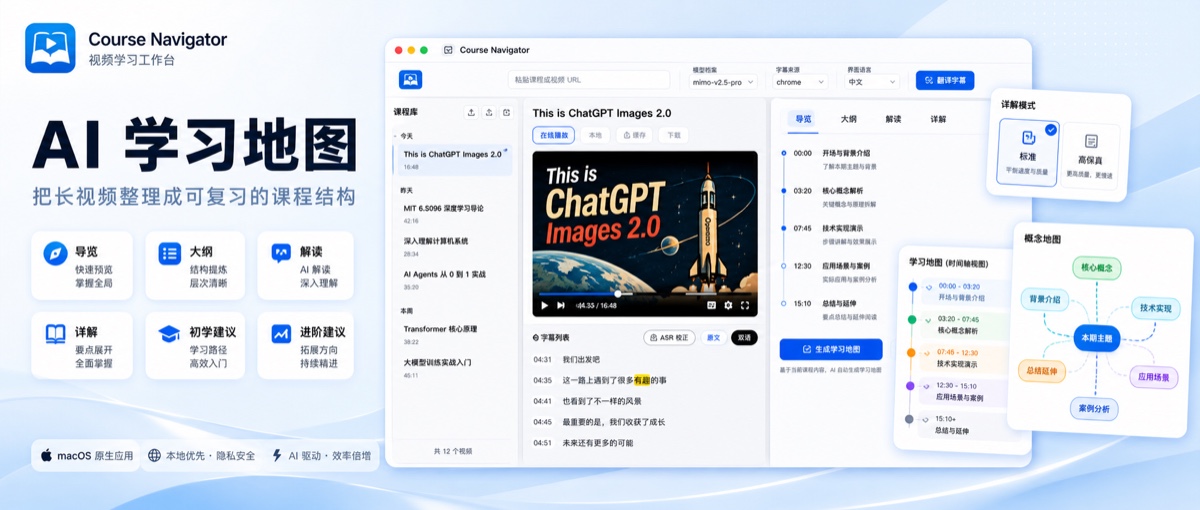Select the 下载 source option
1200x510 pixels.
click(673, 135)
